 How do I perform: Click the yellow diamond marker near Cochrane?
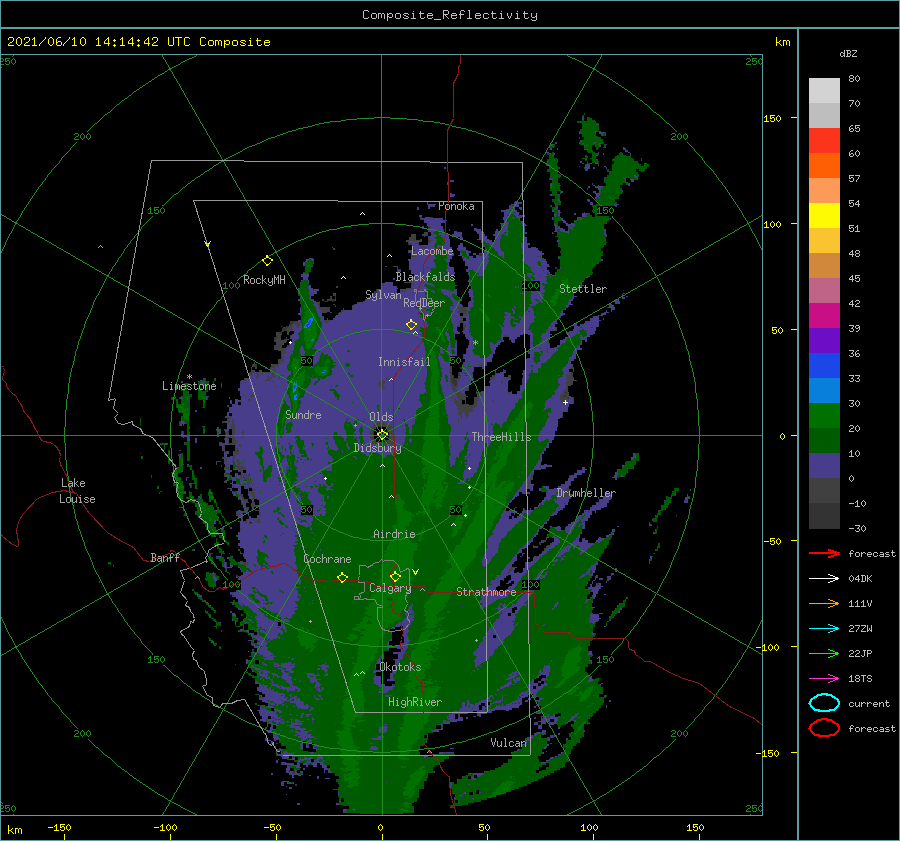pyautogui.click(x=342, y=578)
